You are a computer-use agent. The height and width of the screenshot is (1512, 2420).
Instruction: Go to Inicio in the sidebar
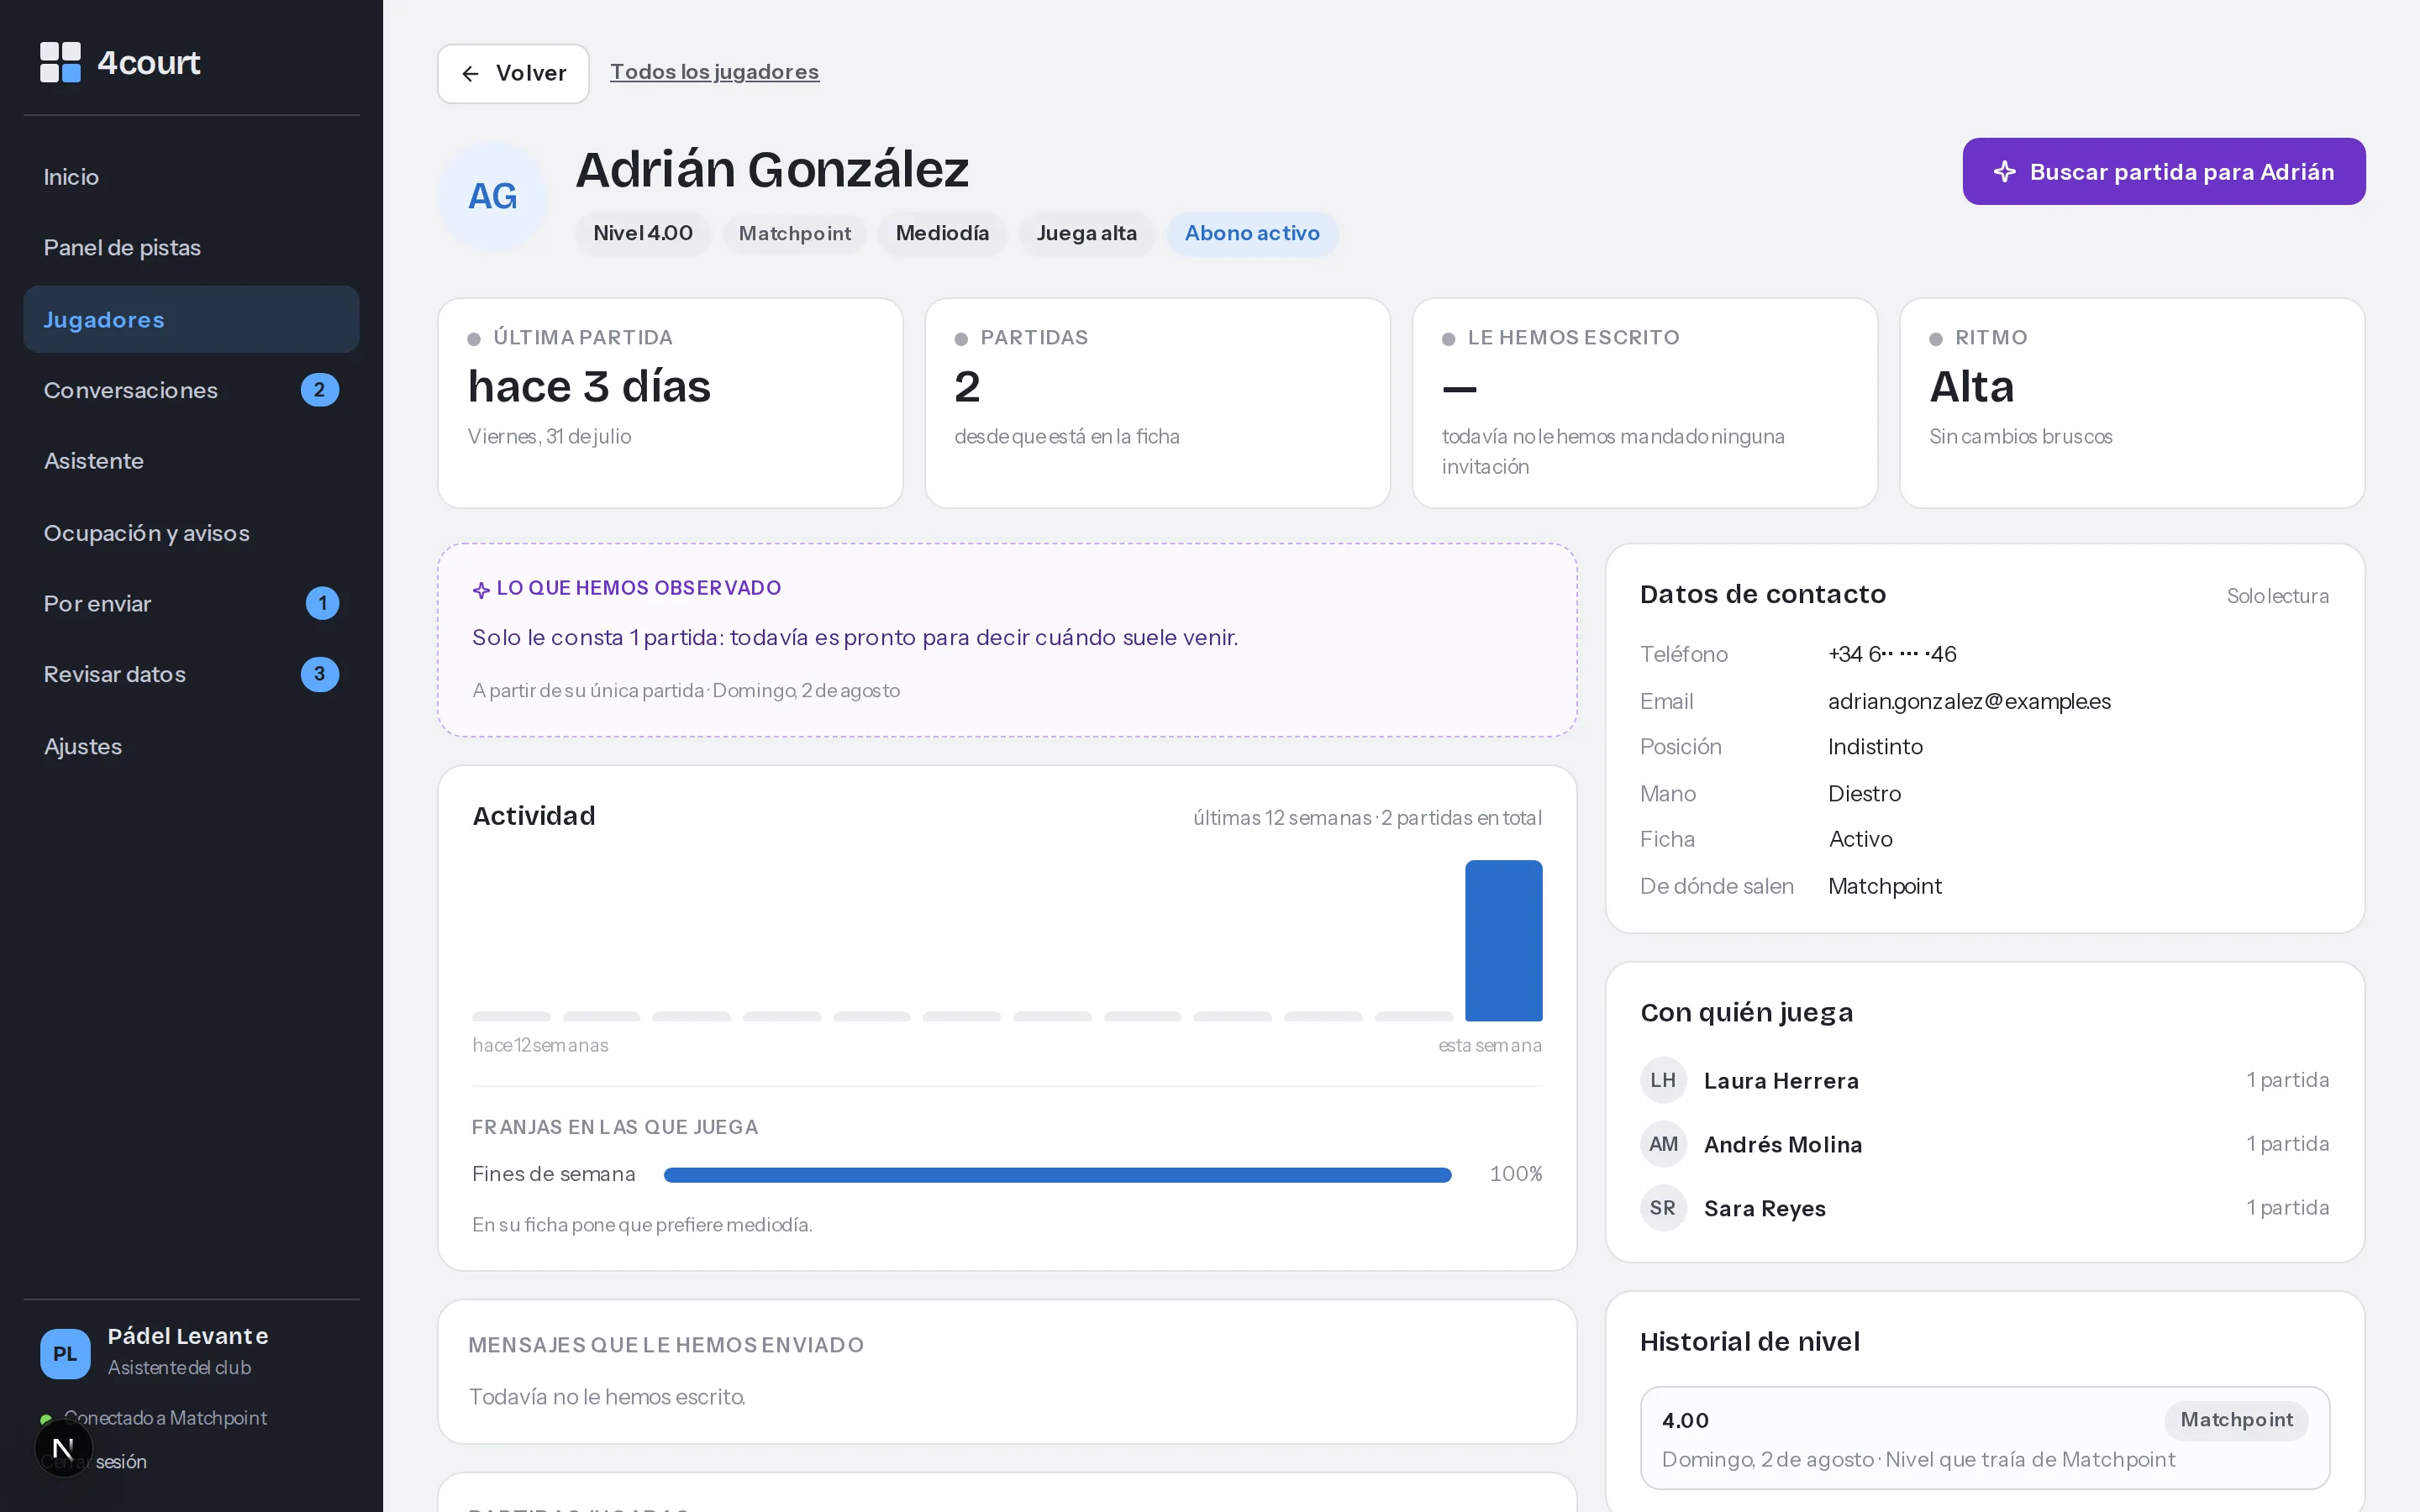(x=191, y=177)
